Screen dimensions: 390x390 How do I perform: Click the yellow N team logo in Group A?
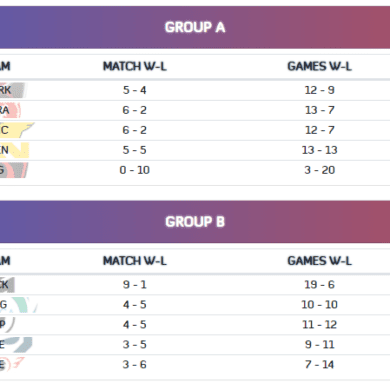pos(15,150)
